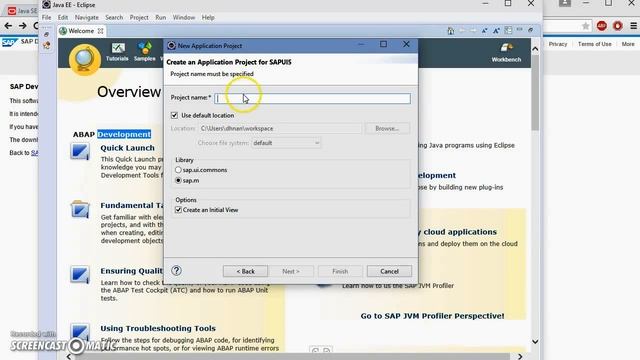Open the Tutorials icon on Welcome page
Viewport: 640px width, 360px height.
pos(117,52)
